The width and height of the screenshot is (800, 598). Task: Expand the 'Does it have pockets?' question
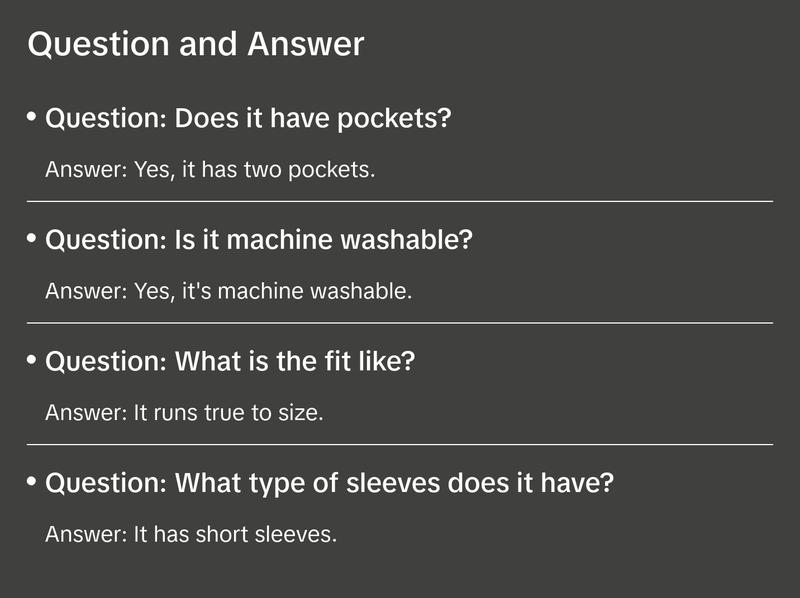pyautogui.click(x=249, y=119)
